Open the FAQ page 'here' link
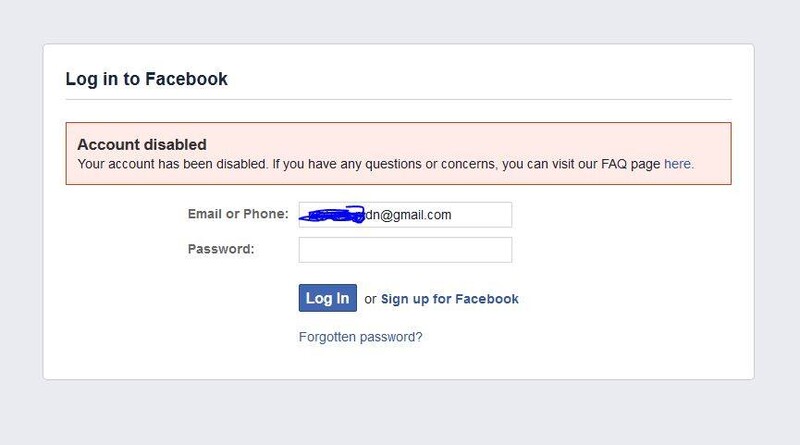Viewport: 800px width, 445px height. [x=679, y=164]
